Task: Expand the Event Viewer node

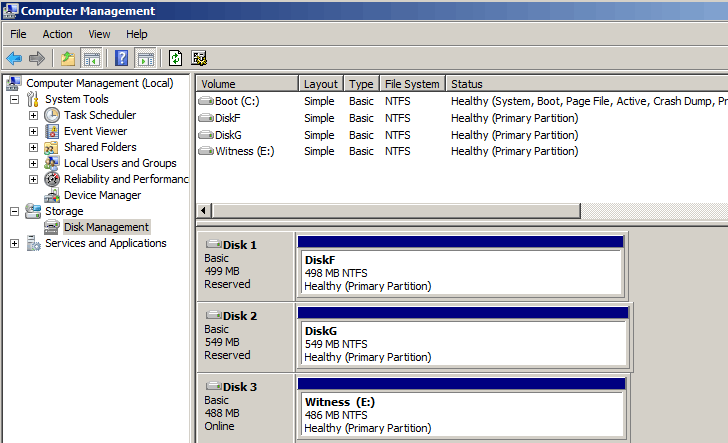Action: 33,131
